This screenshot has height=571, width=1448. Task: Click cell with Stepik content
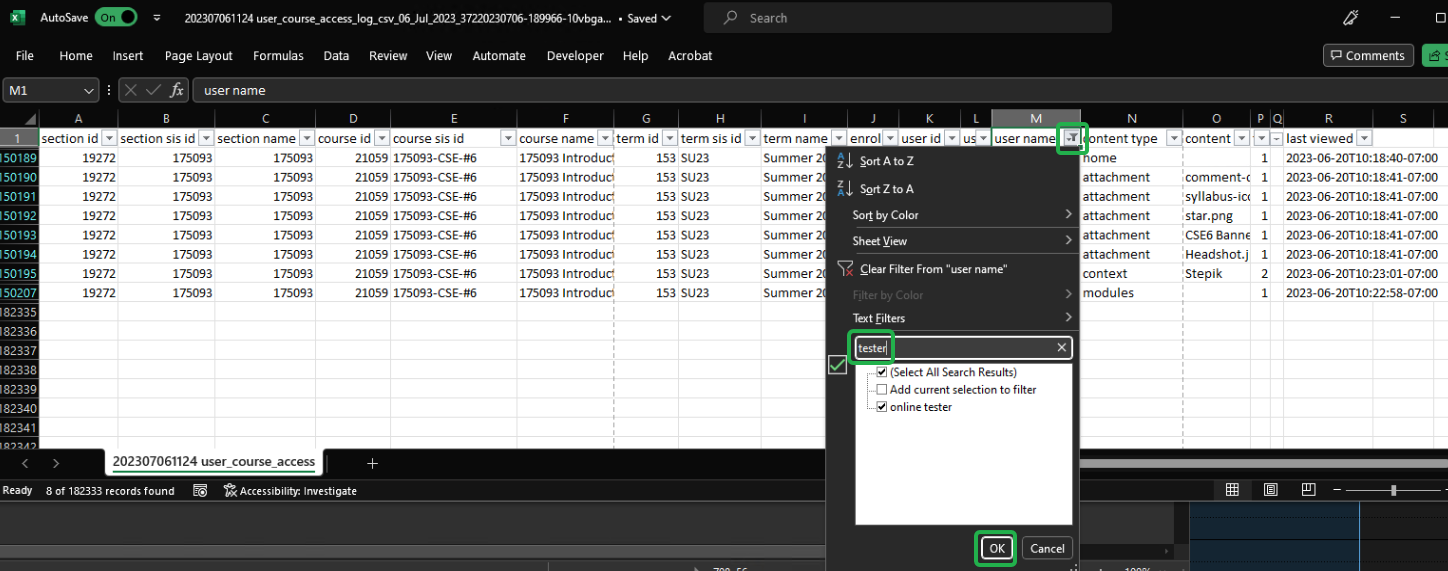click(1216, 273)
